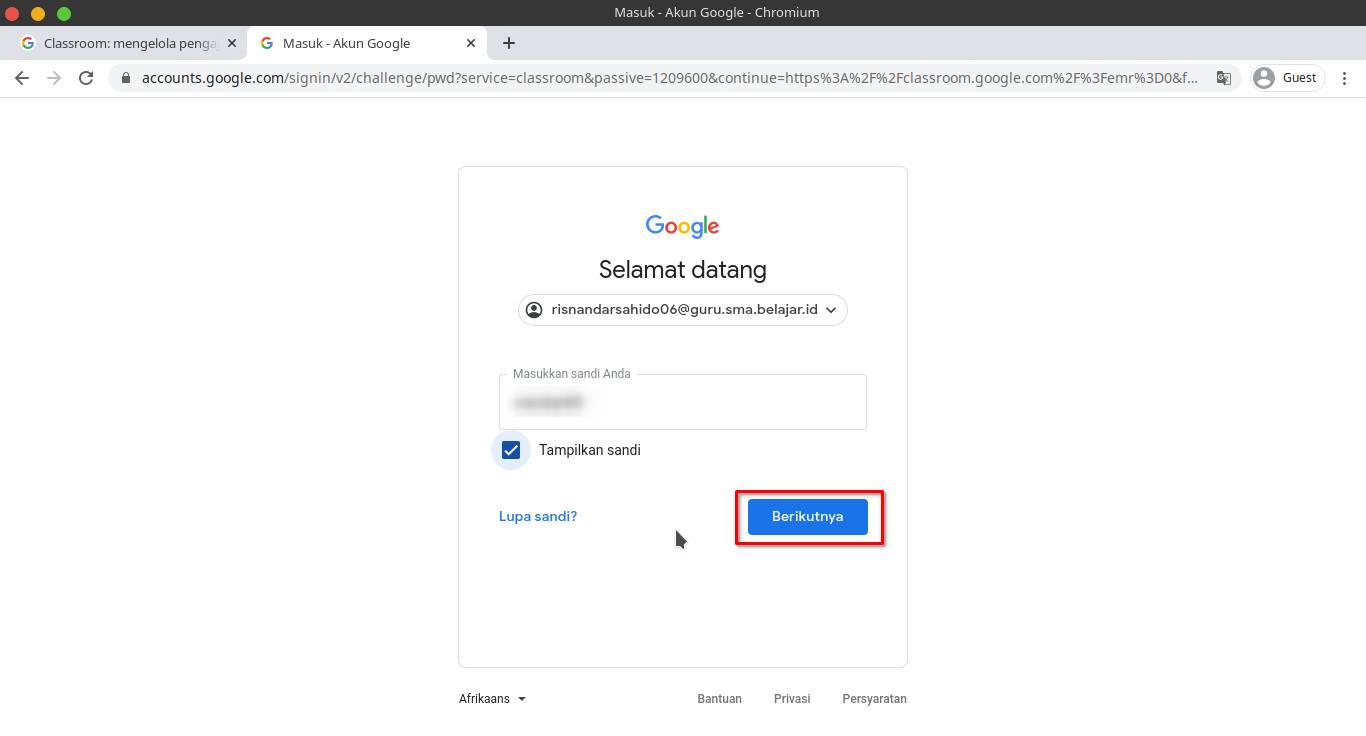
Task: Click the Berikutnya button
Action: [x=808, y=517]
